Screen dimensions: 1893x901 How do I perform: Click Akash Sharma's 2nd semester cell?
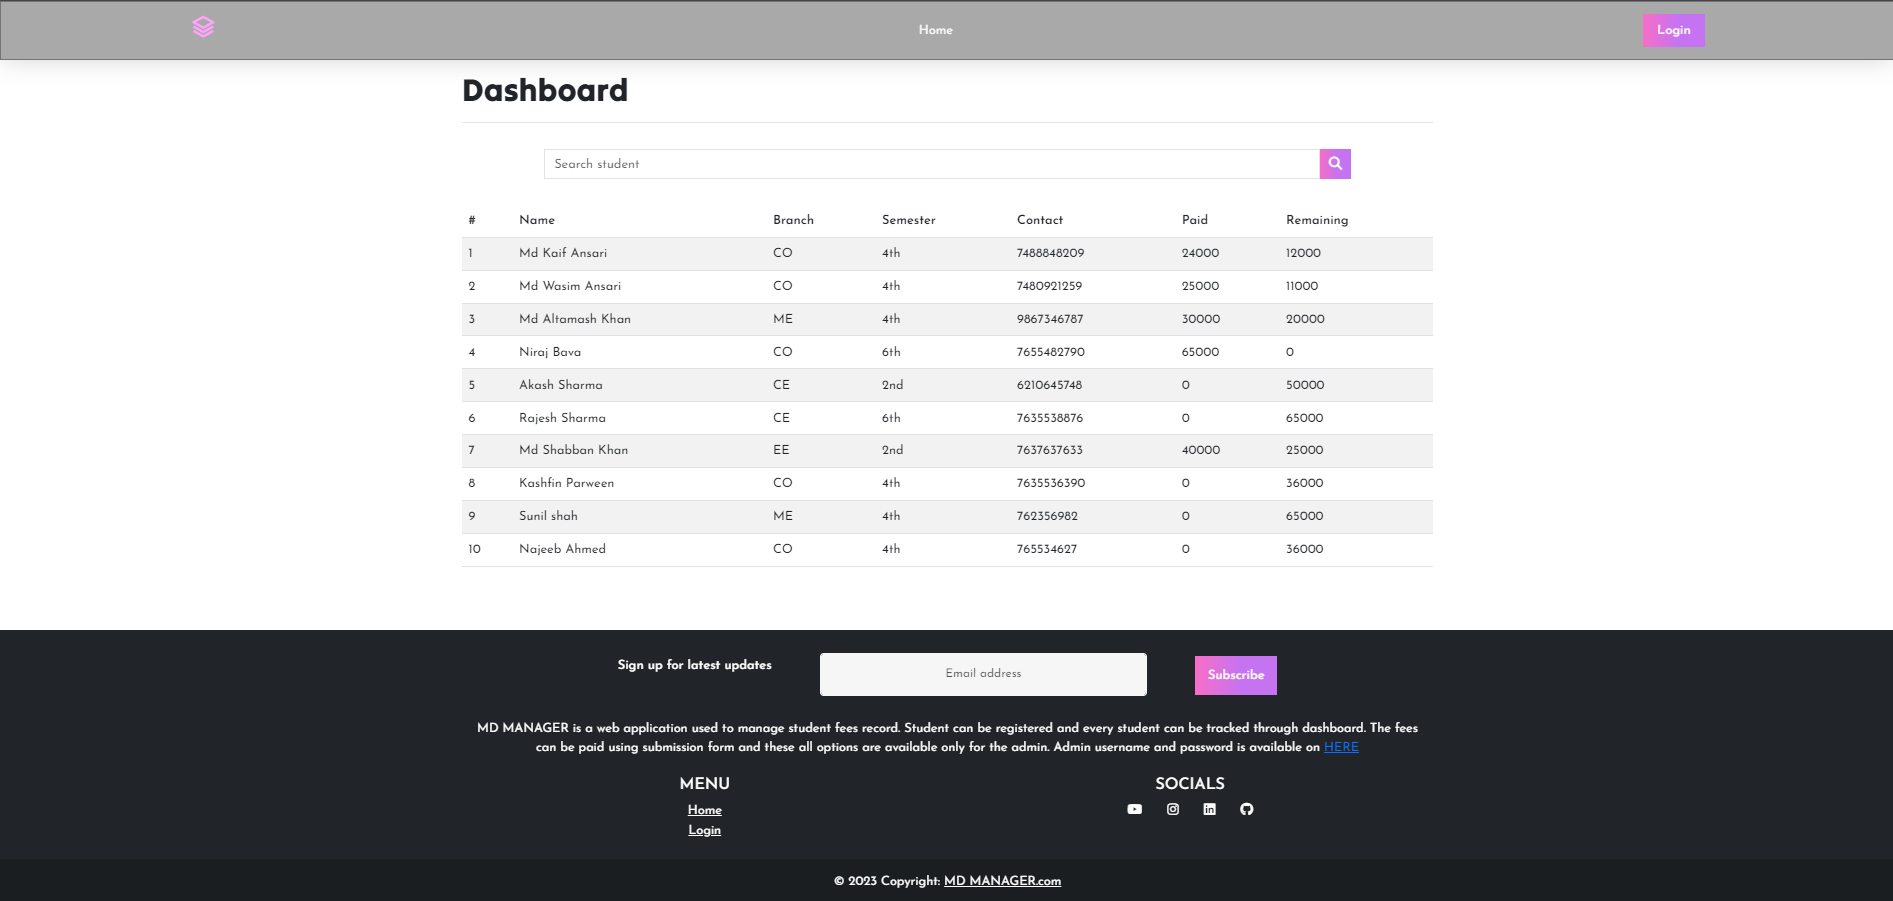892,385
